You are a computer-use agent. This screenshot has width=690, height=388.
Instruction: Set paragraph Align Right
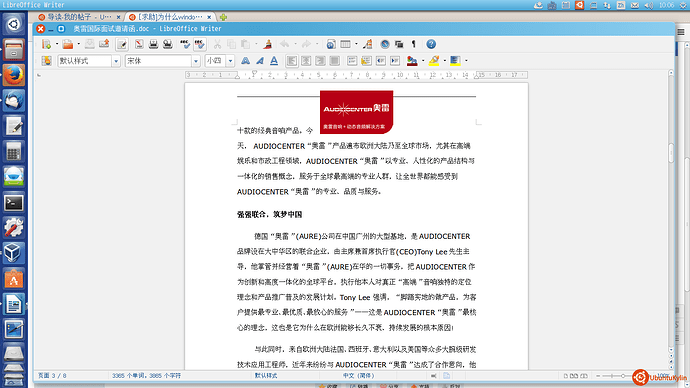pyautogui.click(x=320, y=61)
